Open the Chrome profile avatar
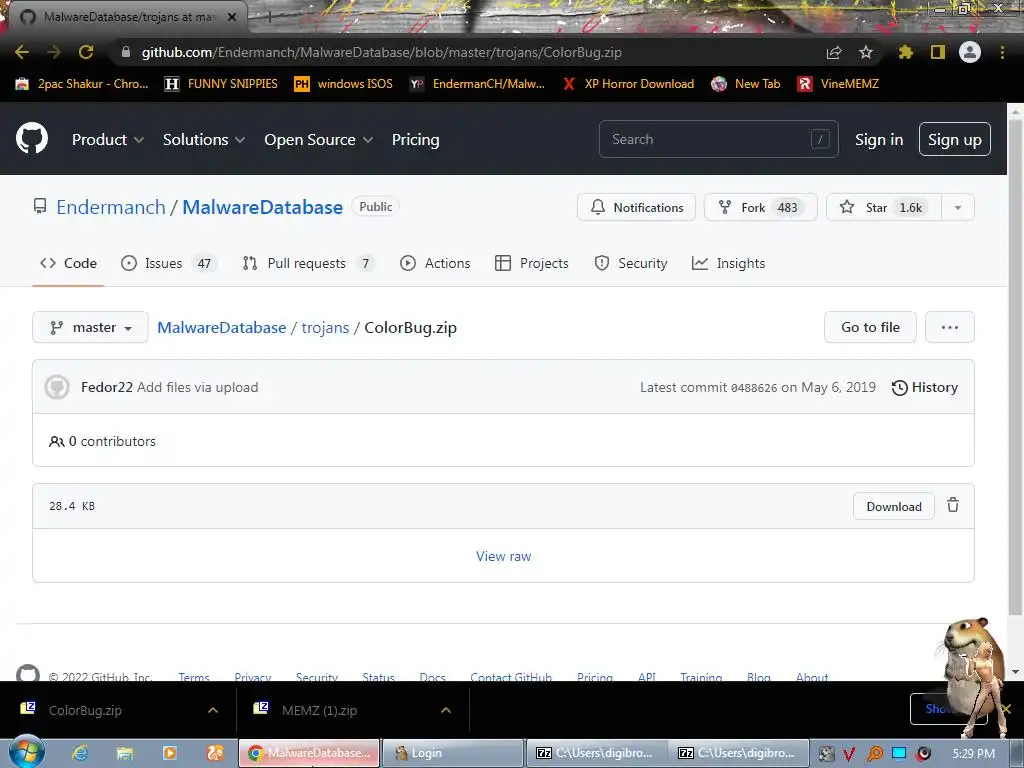This screenshot has height=768, width=1024. [970, 52]
